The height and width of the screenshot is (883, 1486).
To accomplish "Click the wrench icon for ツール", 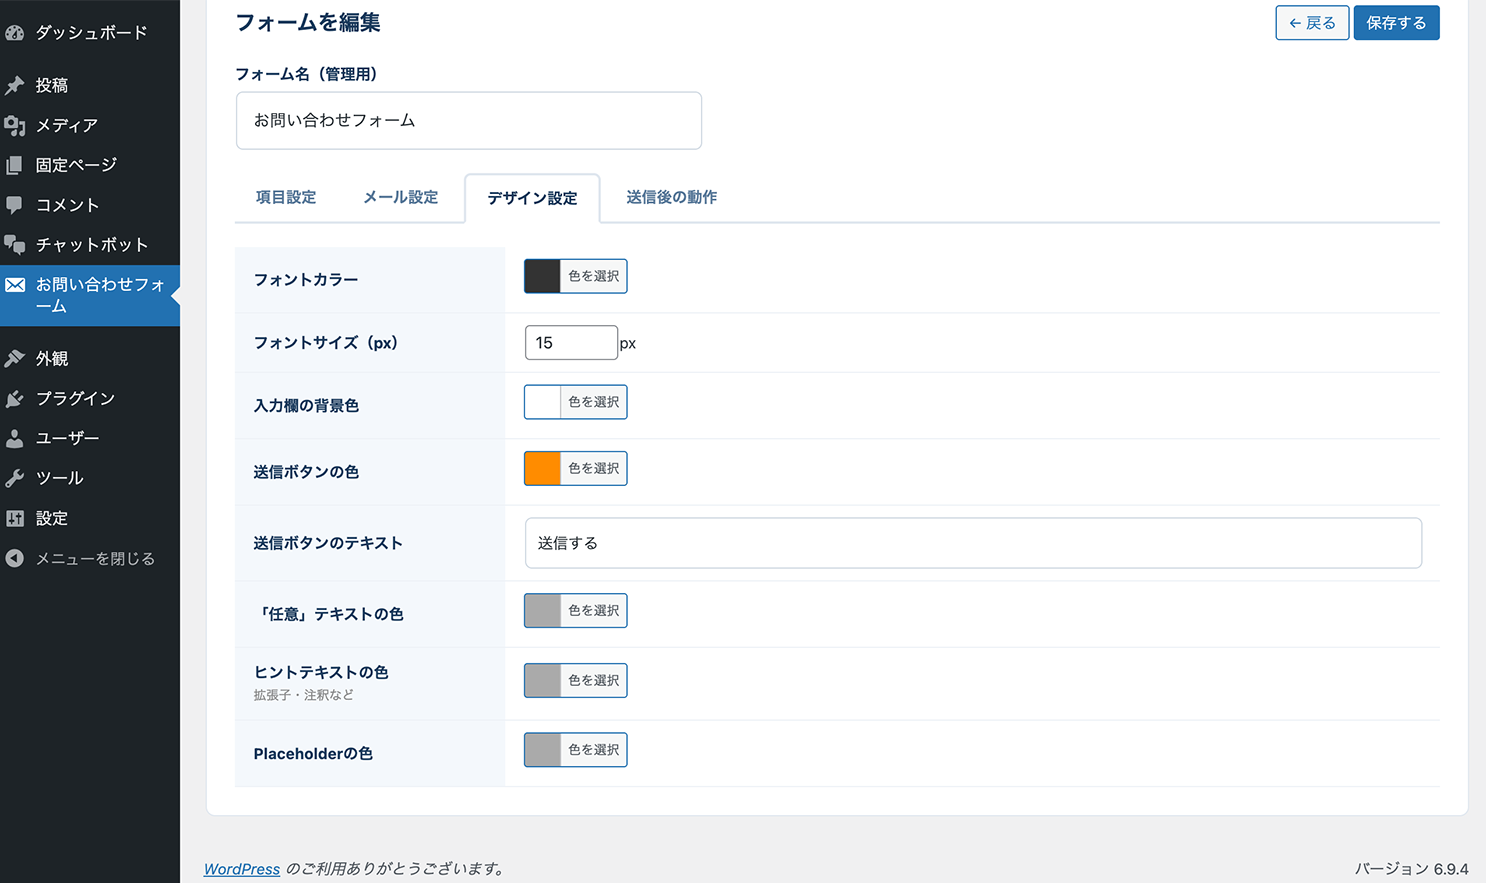I will tap(15, 479).
